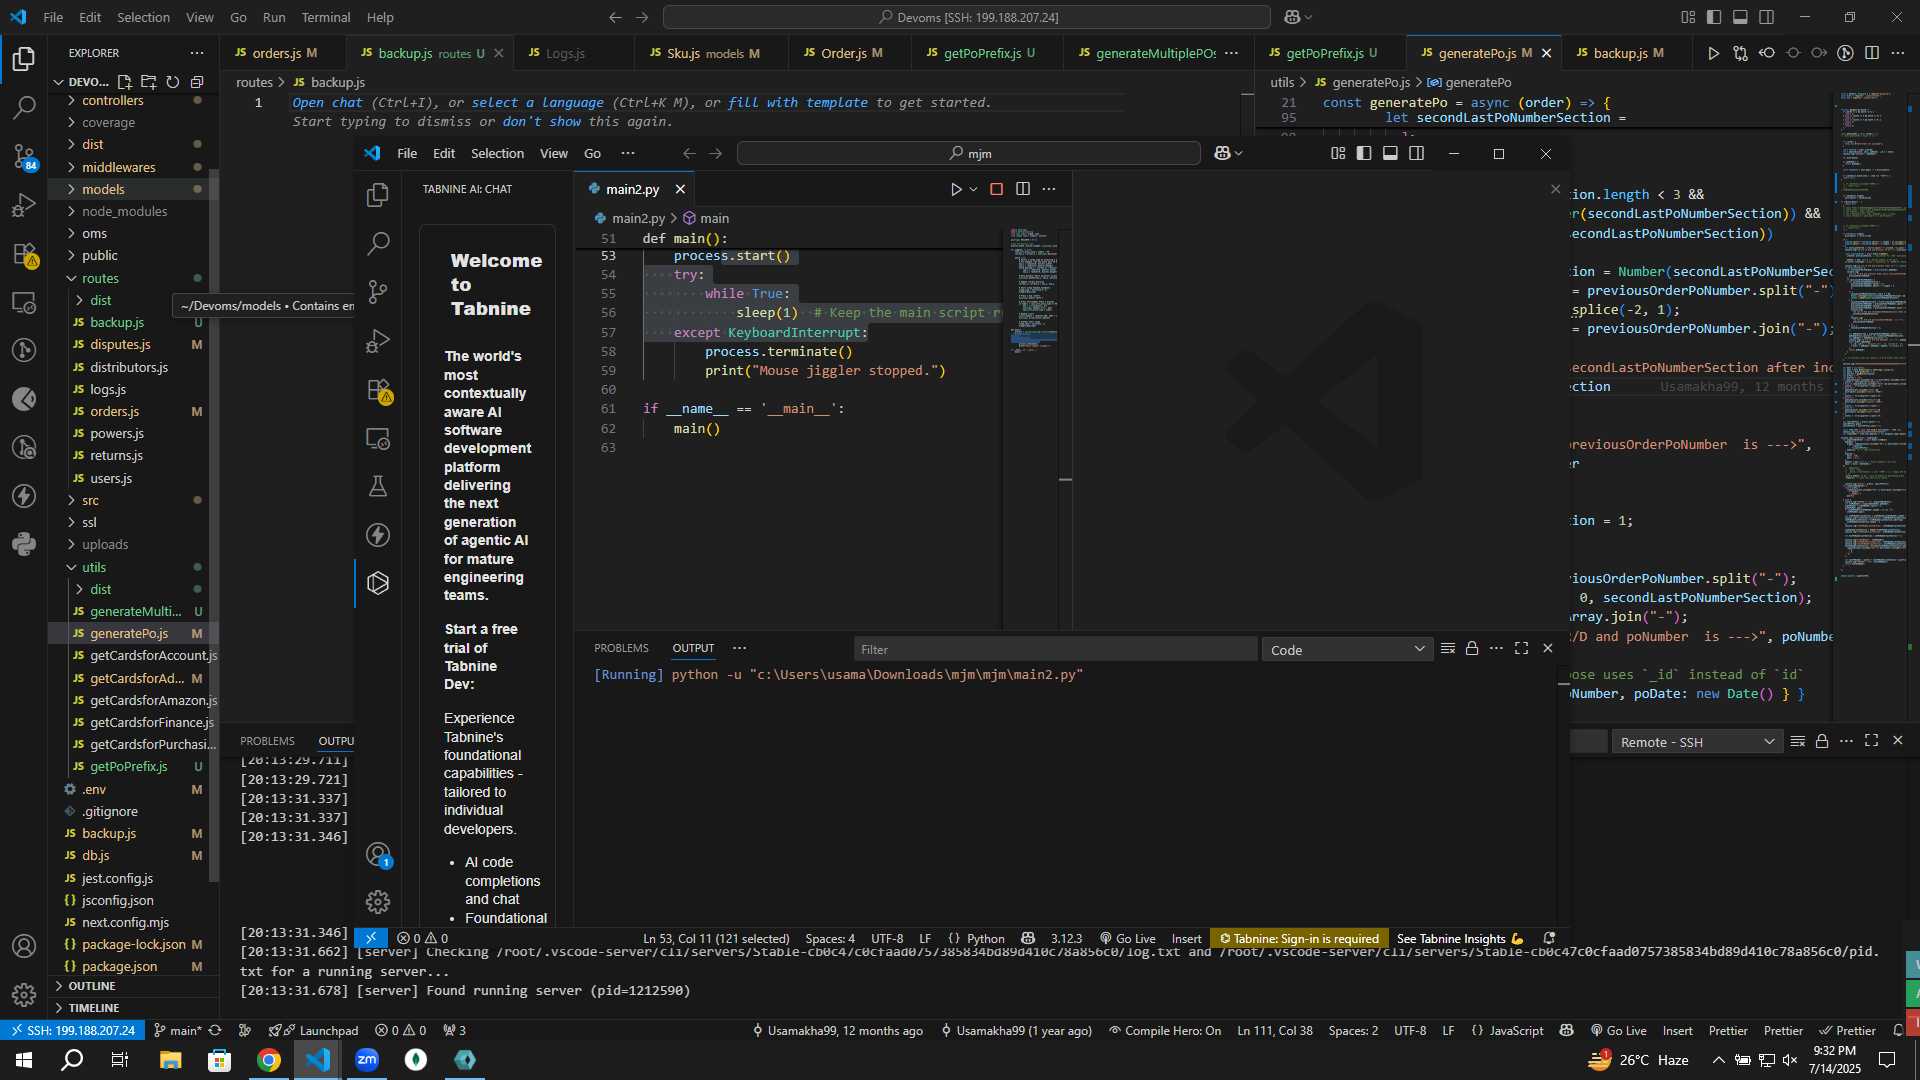The image size is (1920, 1080).
Task: Refresh the Explorer file tree
Action: pos(173,82)
